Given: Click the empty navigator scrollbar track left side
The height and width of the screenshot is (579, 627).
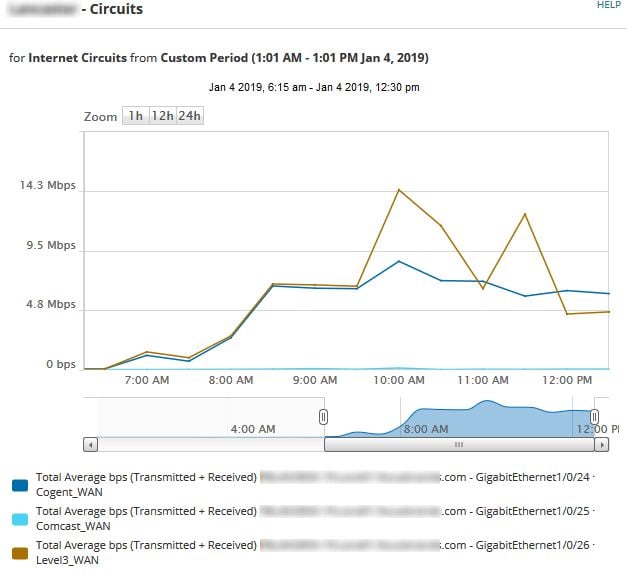Looking at the screenshot, I should point(211,445).
